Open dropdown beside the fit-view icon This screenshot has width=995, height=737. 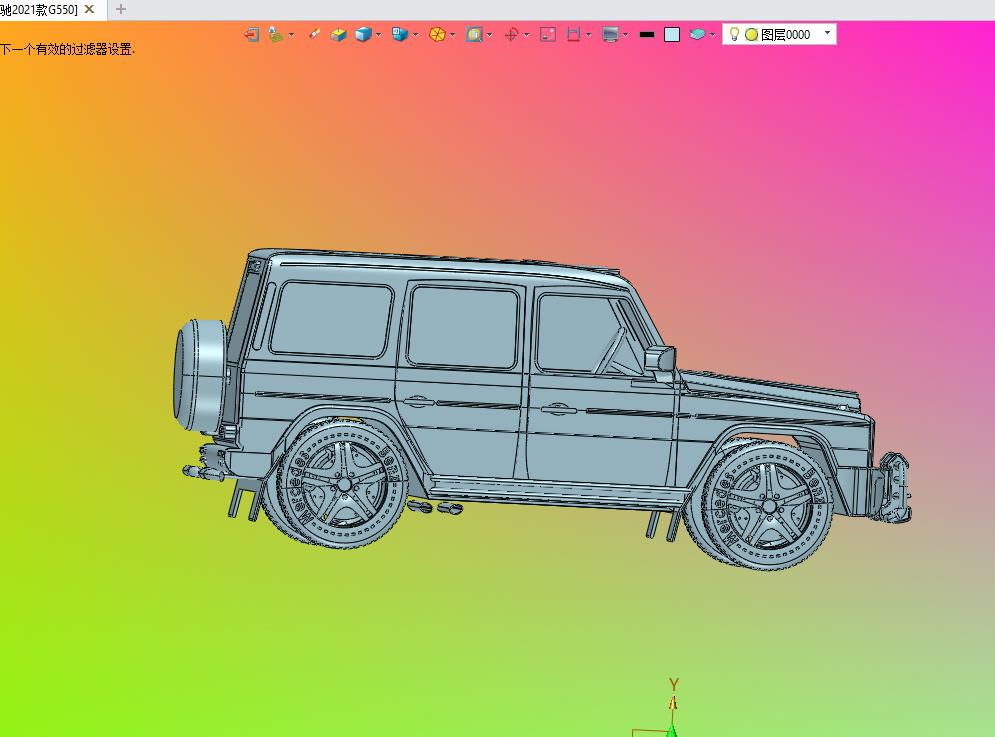(x=489, y=34)
